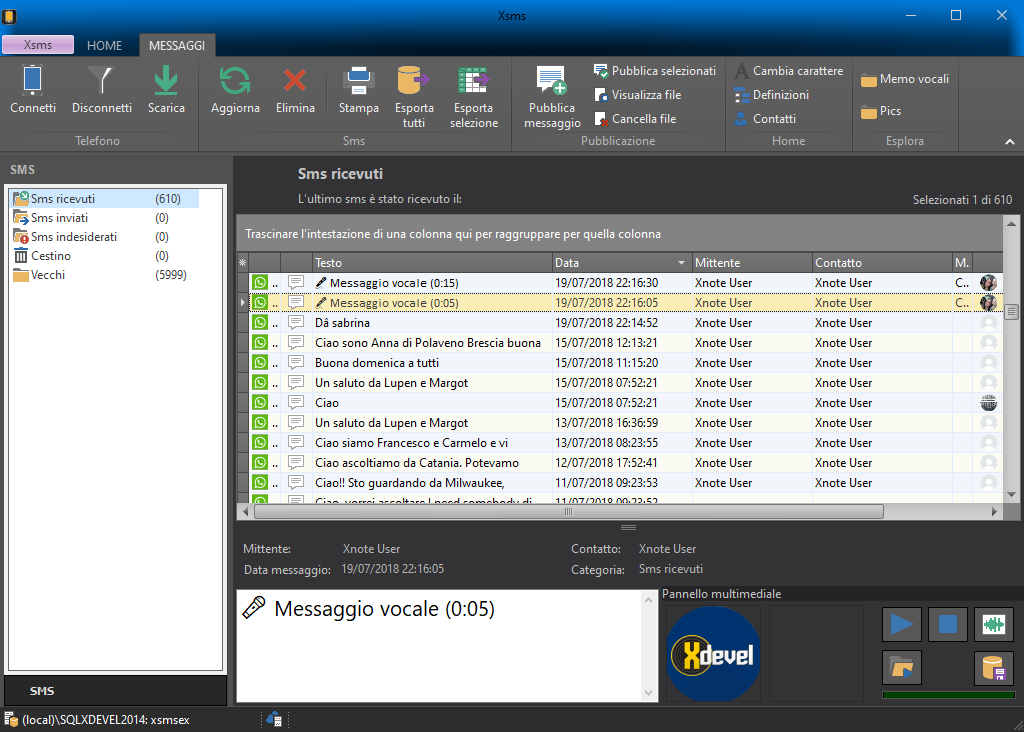Click group-by-column header drop area
This screenshot has height=732, width=1024.
(x=619, y=234)
